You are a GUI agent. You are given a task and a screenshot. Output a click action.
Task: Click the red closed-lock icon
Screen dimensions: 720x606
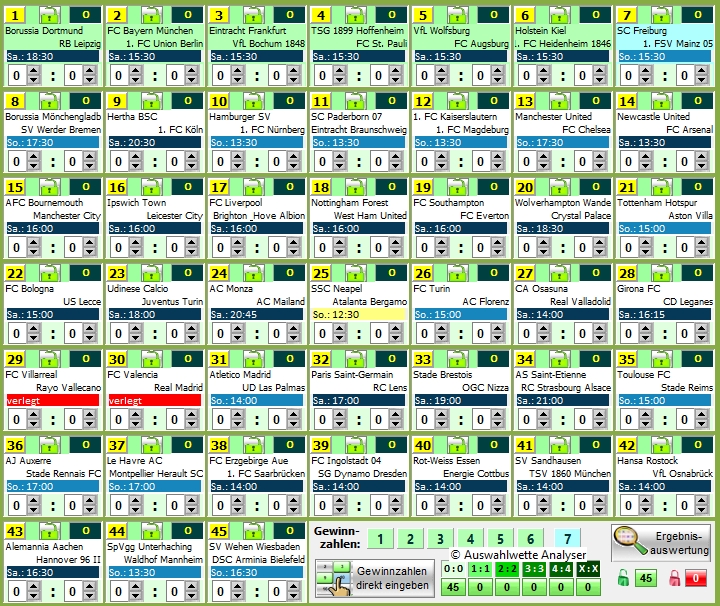pyautogui.click(x=675, y=578)
